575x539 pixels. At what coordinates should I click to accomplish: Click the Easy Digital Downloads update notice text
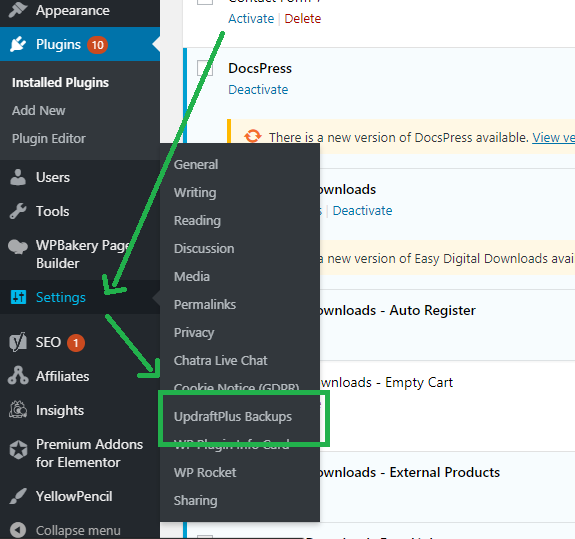(447, 258)
